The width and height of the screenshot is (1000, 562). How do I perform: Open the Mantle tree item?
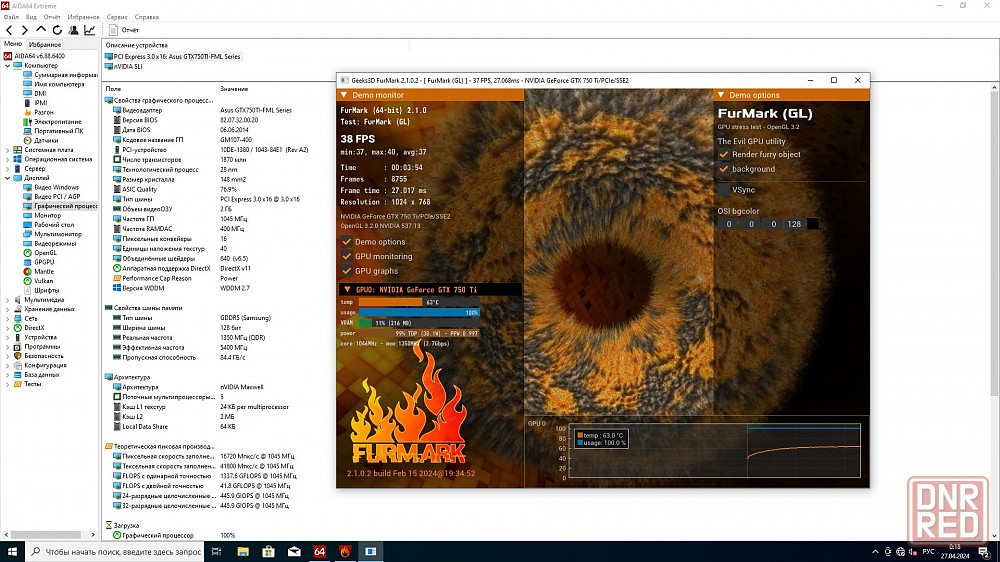click(38, 271)
